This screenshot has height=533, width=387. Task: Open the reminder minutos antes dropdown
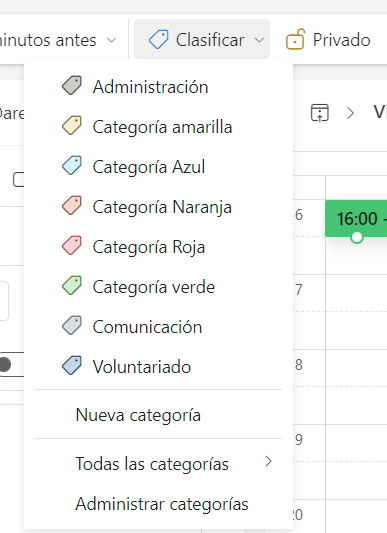(x=58, y=40)
